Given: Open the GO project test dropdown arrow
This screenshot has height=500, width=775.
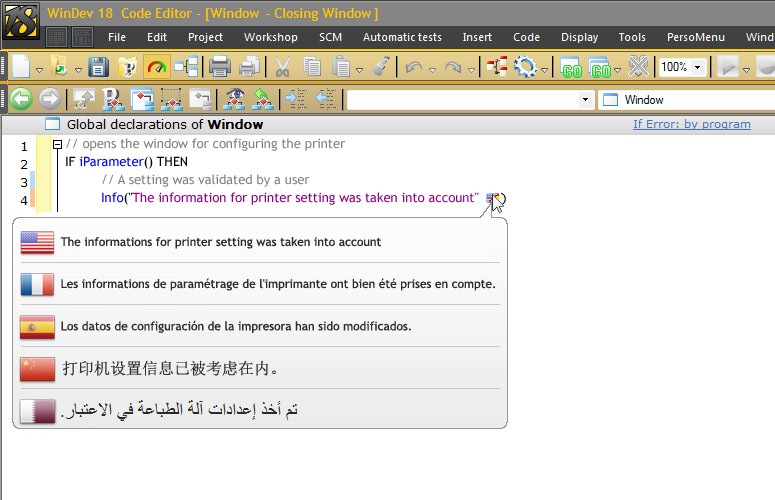Looking at the screenshot, I should [617, 70].
